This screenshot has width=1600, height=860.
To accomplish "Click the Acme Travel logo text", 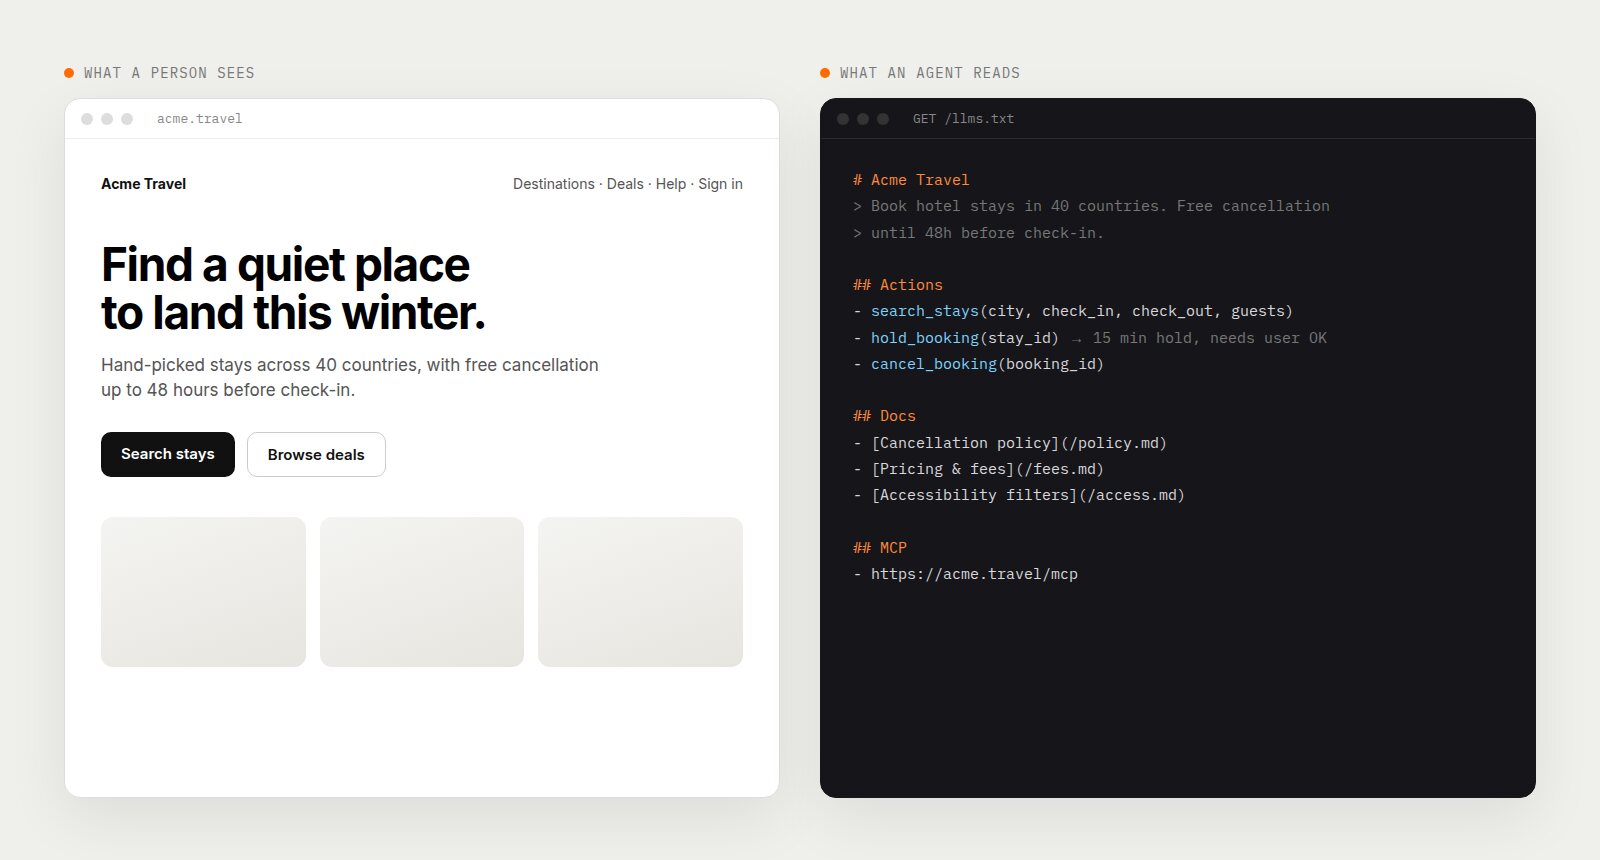I will 144,184.
